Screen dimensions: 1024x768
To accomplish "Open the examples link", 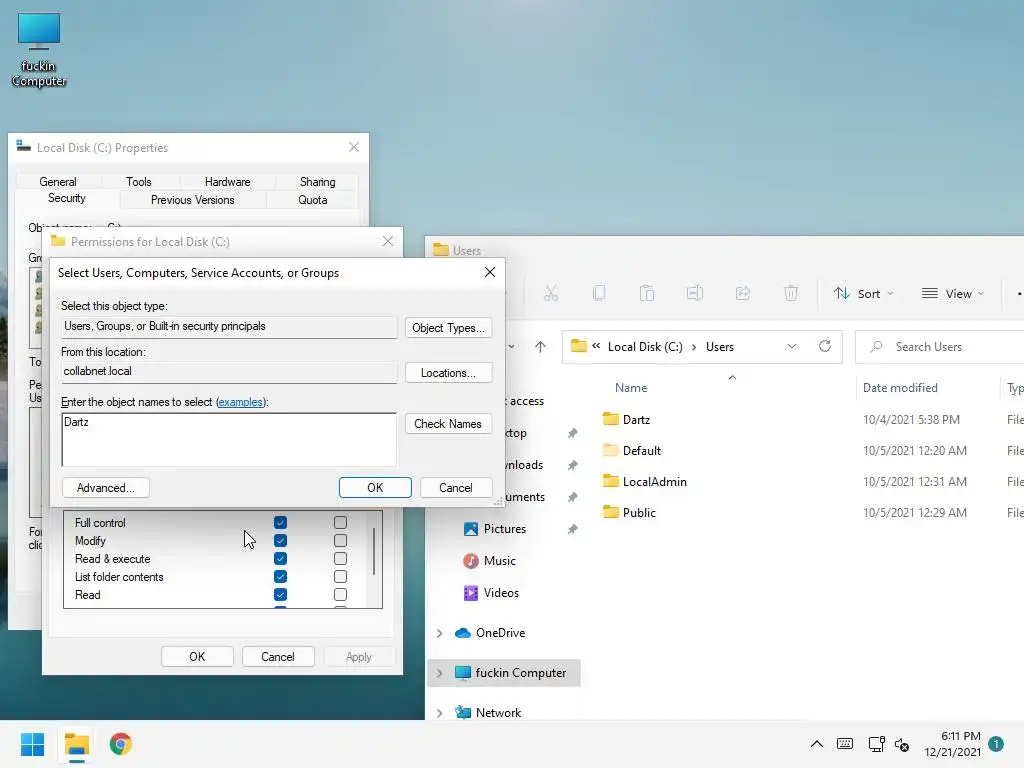I will coord(240,402).
